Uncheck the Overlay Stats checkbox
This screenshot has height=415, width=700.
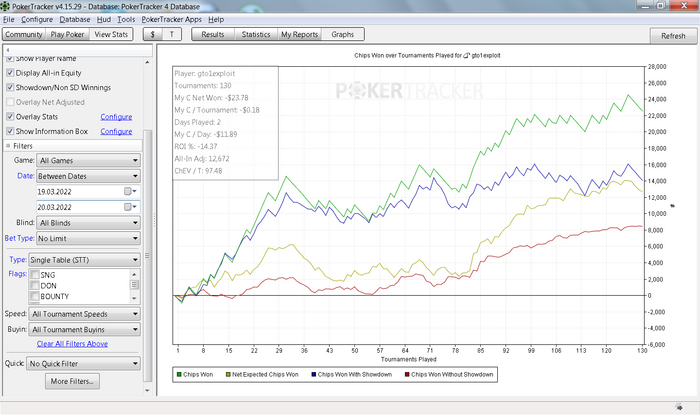click(x=10, y=116)
